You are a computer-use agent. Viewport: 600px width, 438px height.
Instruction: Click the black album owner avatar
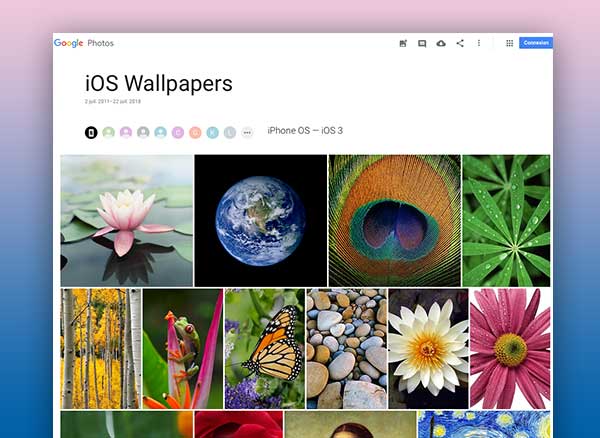(91, 133)
